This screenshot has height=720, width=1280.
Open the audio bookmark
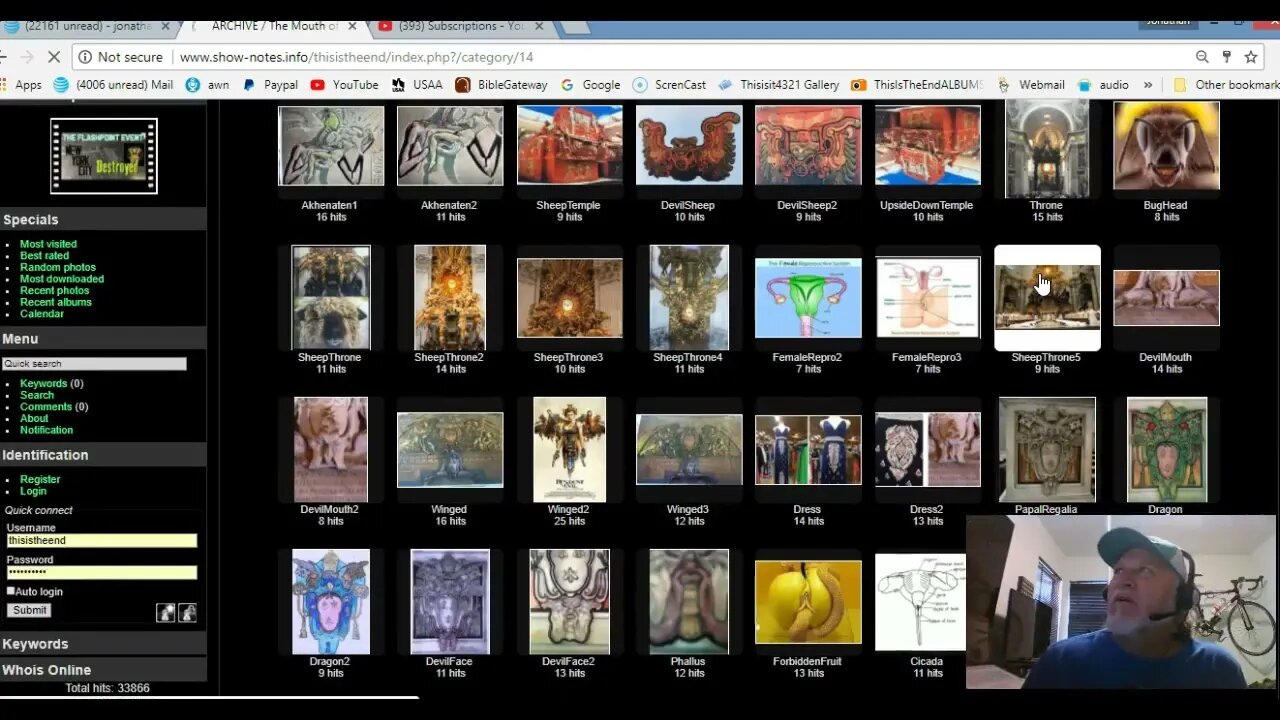point(1103,85)
